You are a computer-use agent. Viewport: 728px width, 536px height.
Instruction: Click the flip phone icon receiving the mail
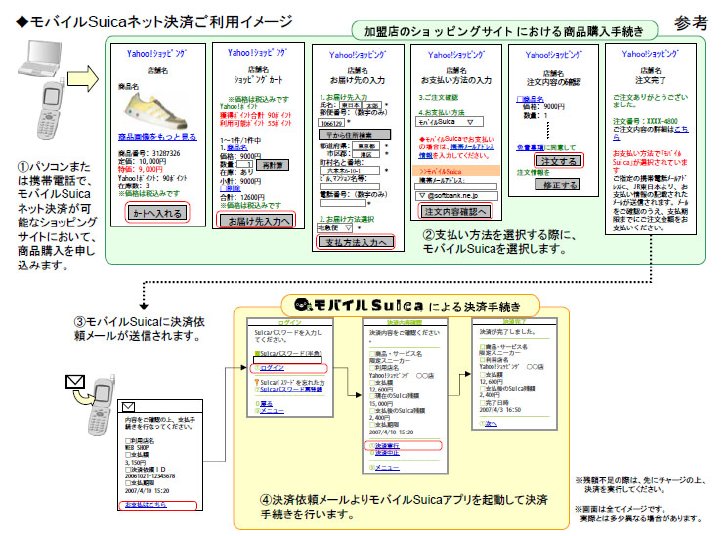(x=101, y=405)
